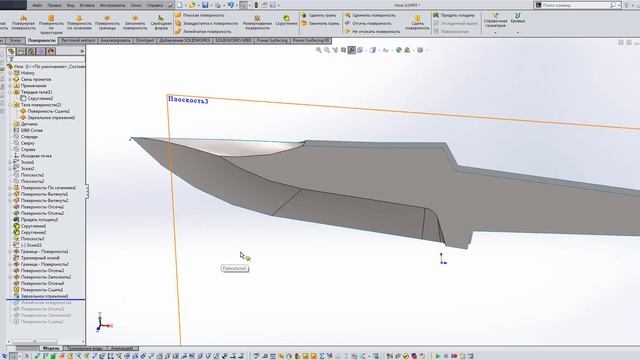This screenshot has height=360, width=640.
Task: Choose Thicken (Придать толщину) in ribbon
Action: [454, 15]
